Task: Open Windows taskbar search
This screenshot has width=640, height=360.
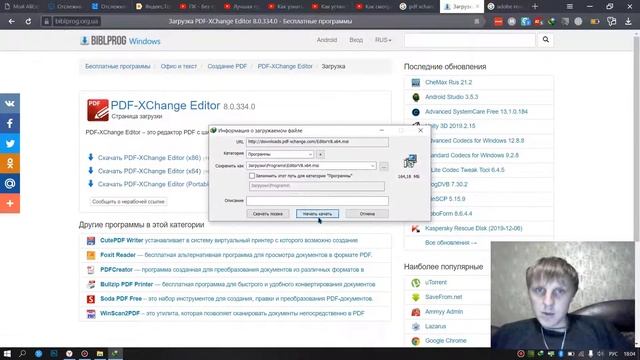Action: point(22,353)
